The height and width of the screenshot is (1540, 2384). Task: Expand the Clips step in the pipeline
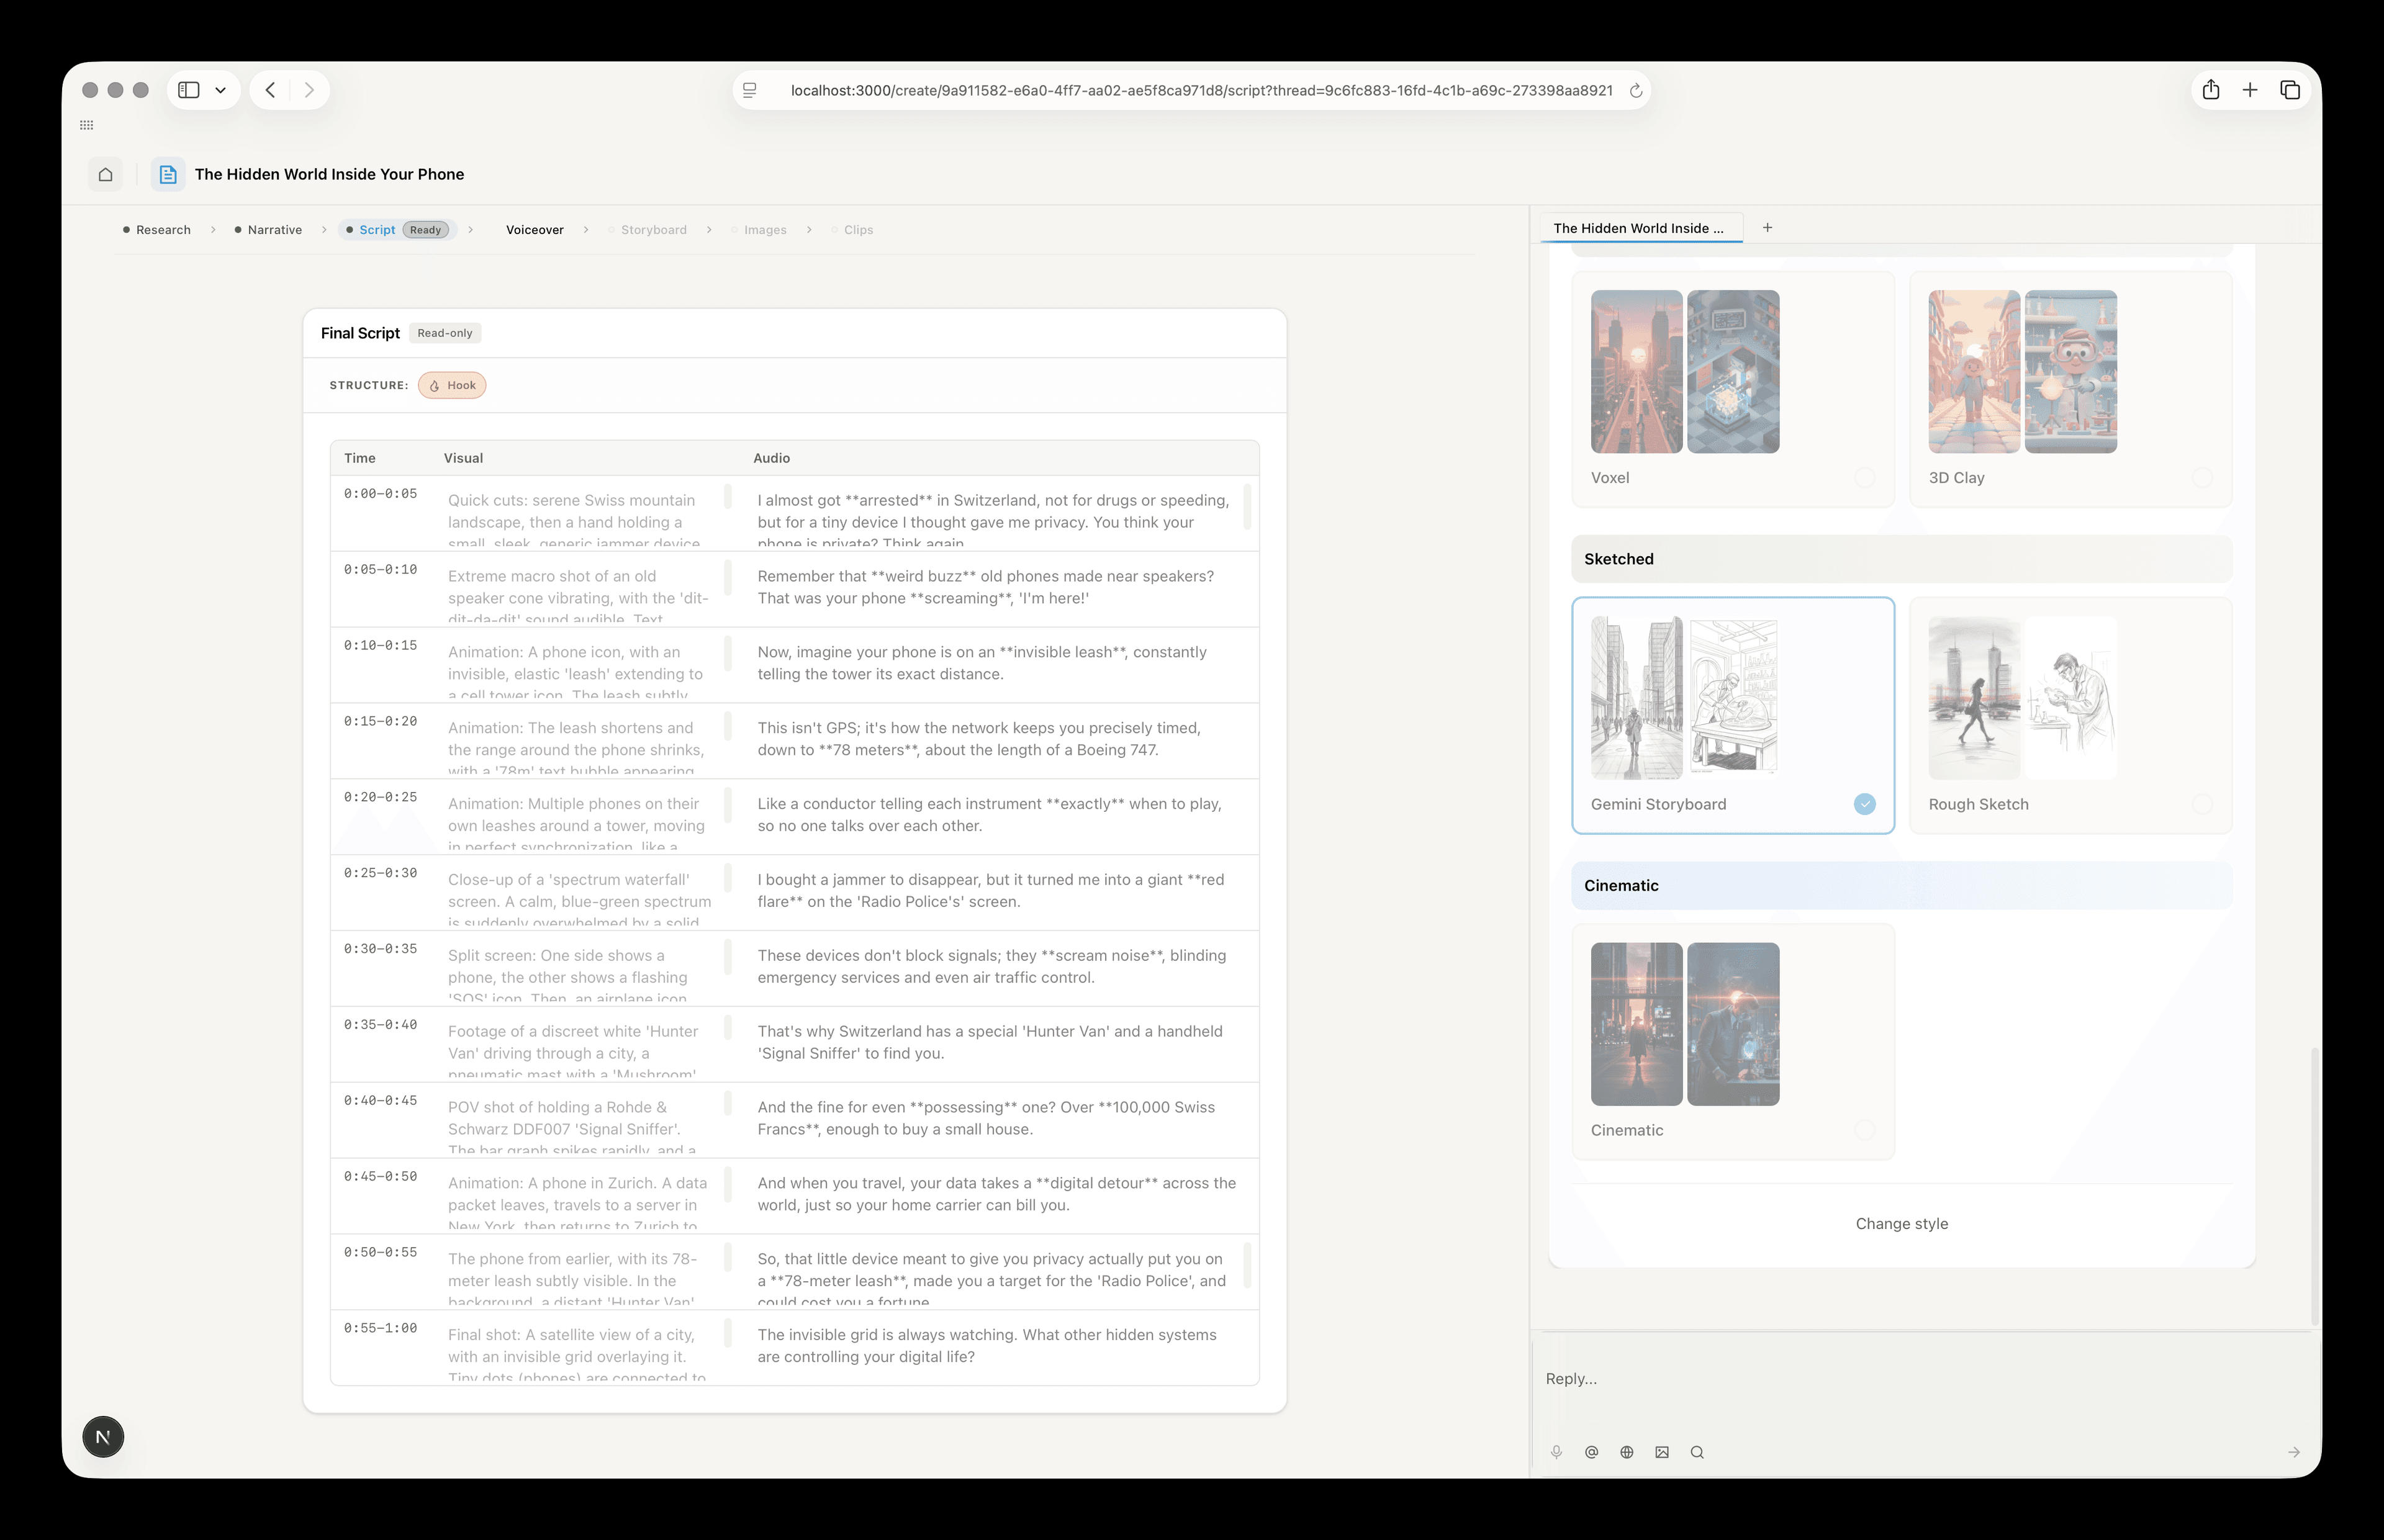point(857,229)
